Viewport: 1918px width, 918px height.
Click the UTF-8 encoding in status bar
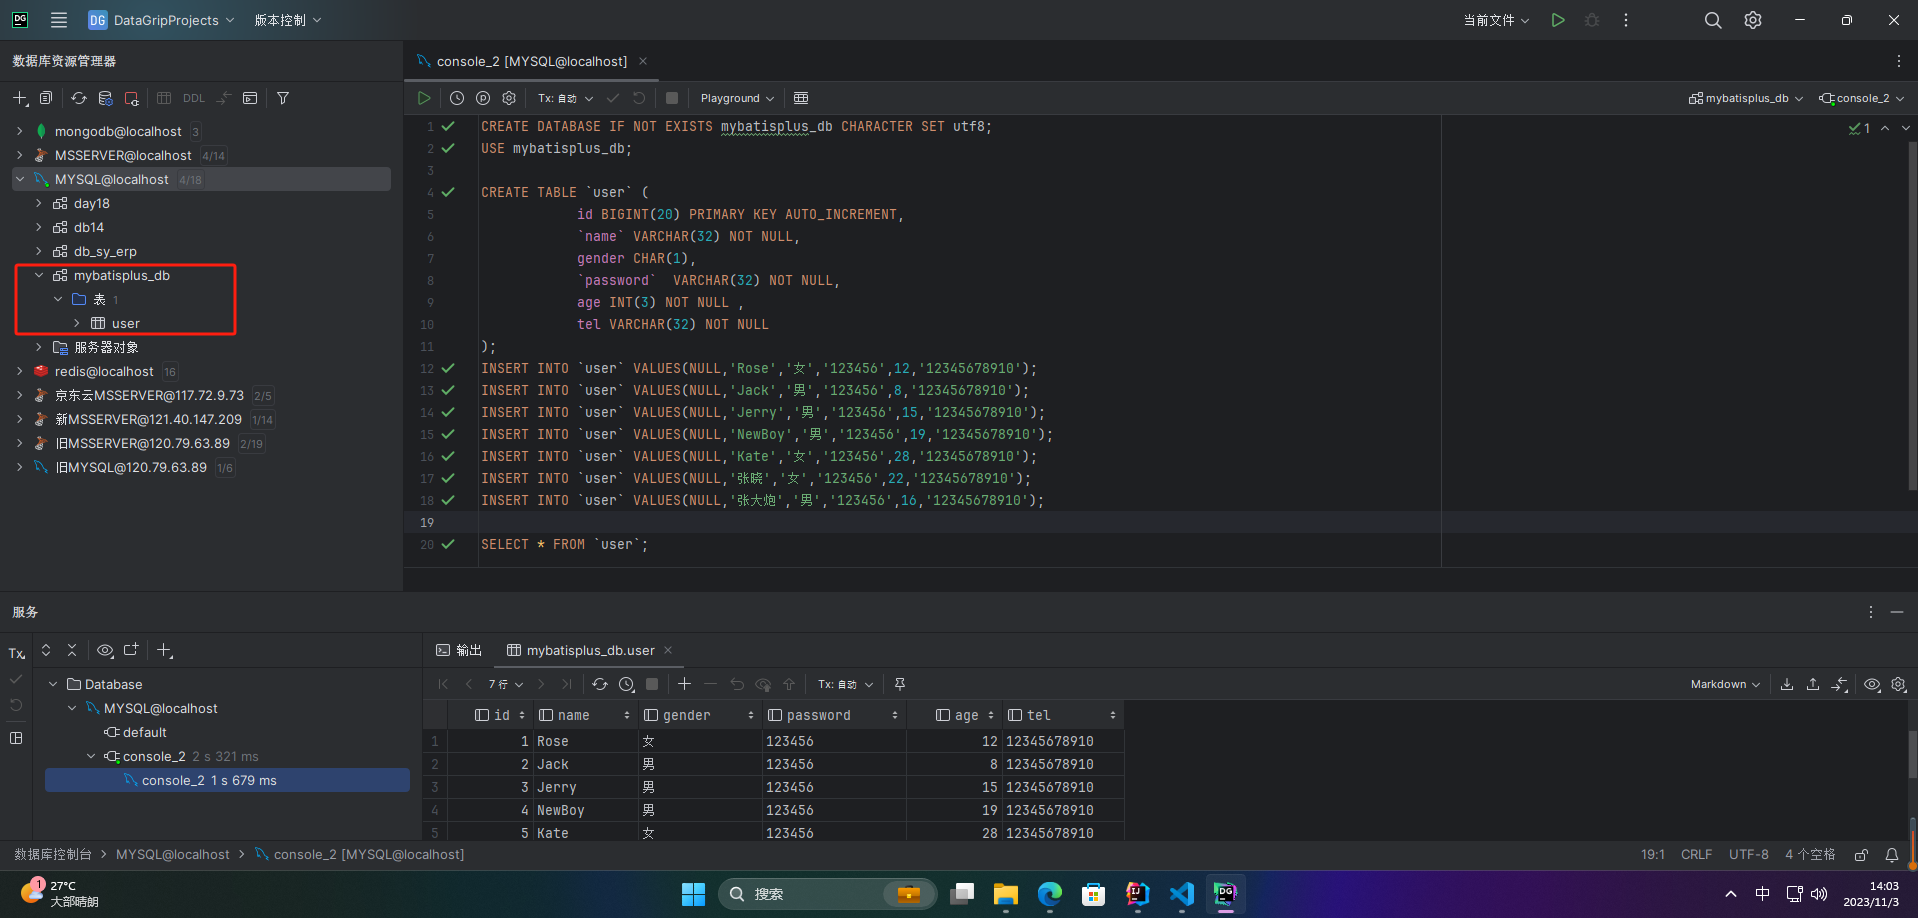point(1749,855)
